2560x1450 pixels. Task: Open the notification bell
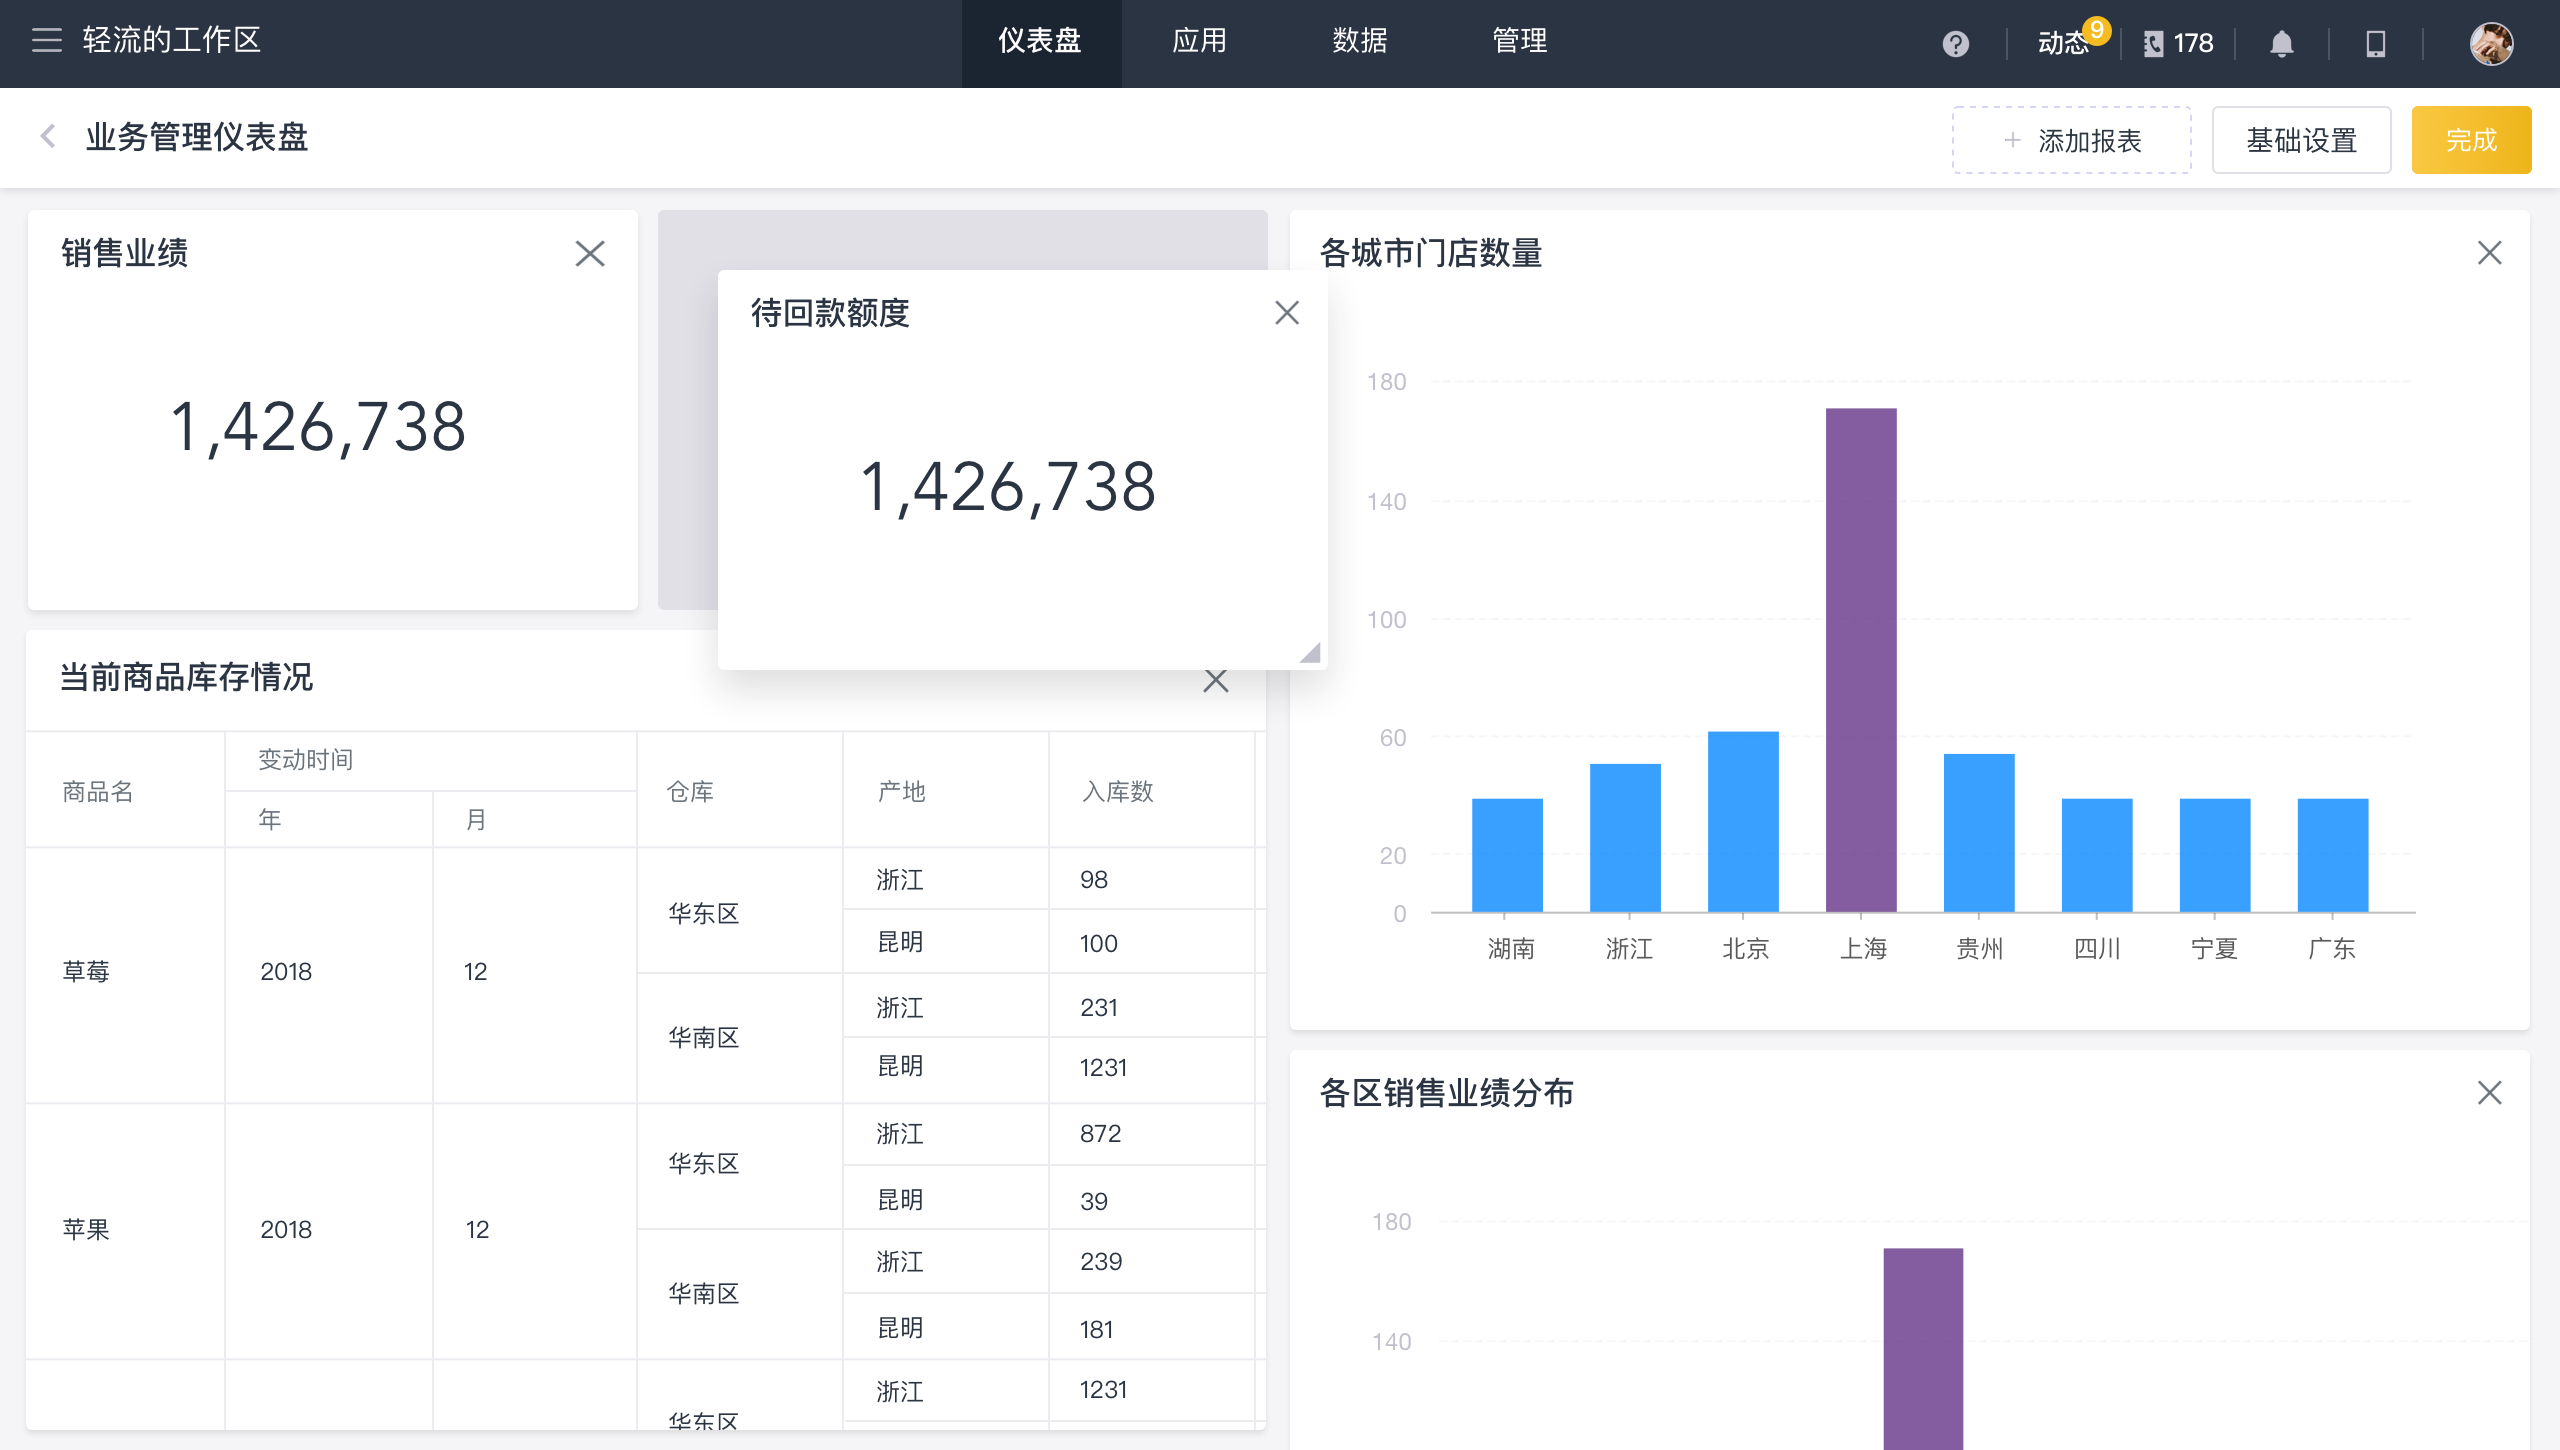[x=2281, y=44]
